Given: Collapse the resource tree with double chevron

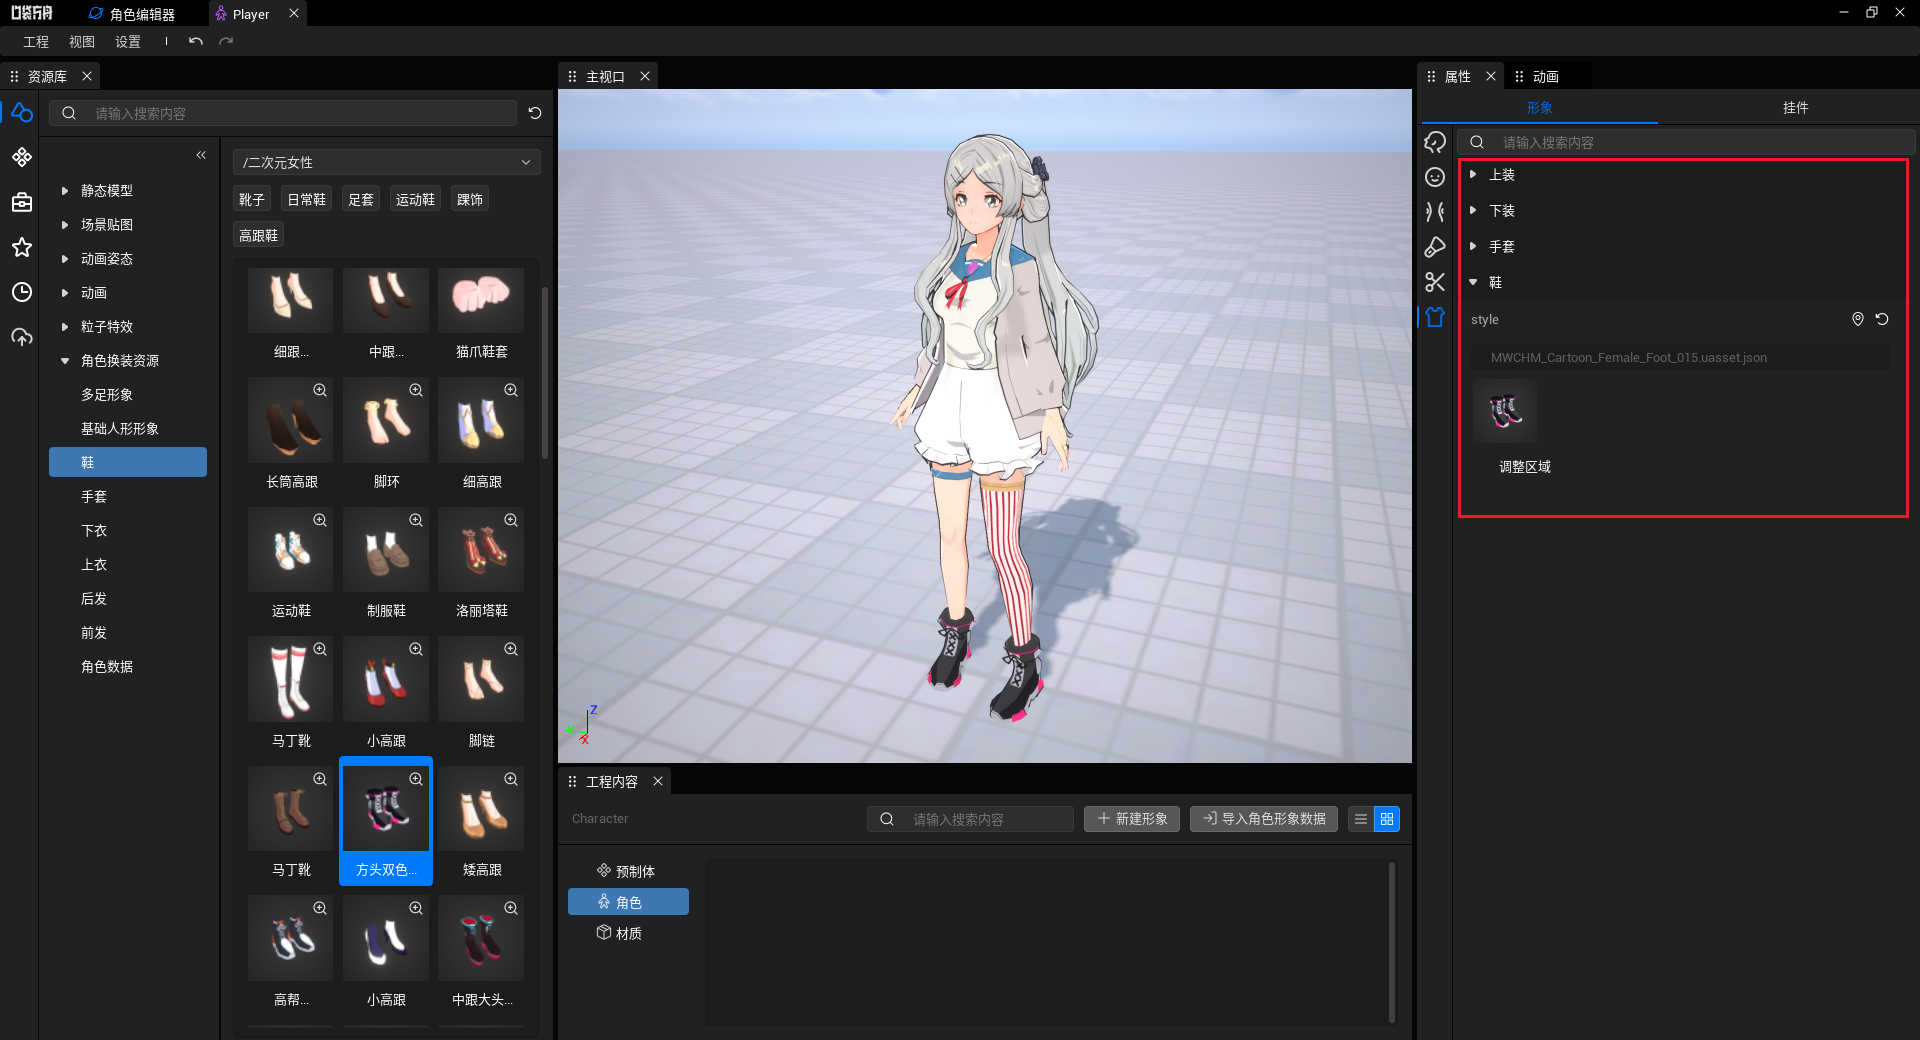Looking at the screenshot, I should 201,155.
